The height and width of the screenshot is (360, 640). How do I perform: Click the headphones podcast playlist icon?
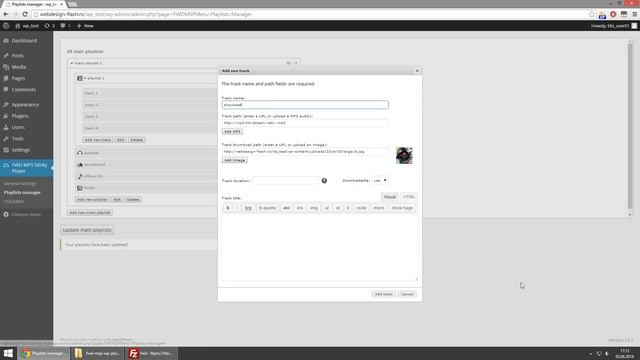pyautogui.click(x=80, y=153)
